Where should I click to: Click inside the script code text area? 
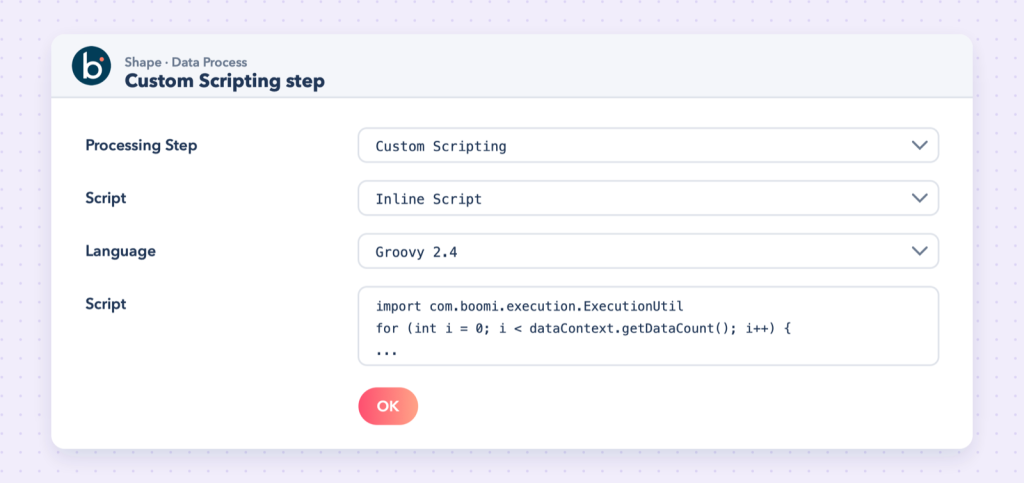click(648, 326)
